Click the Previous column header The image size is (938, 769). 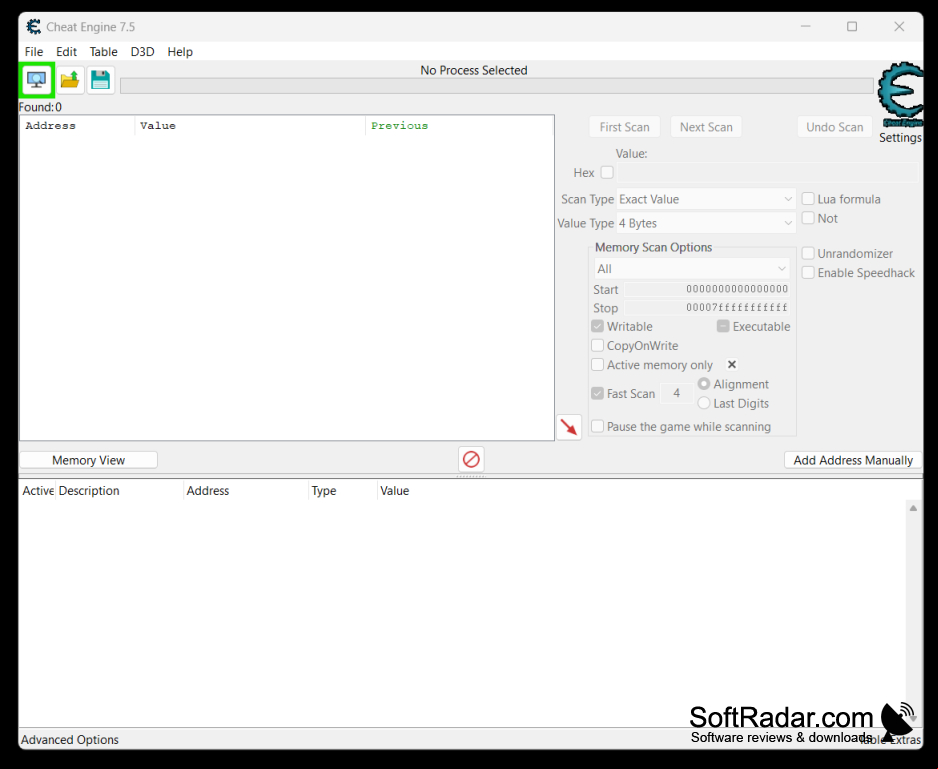(459, 126)
